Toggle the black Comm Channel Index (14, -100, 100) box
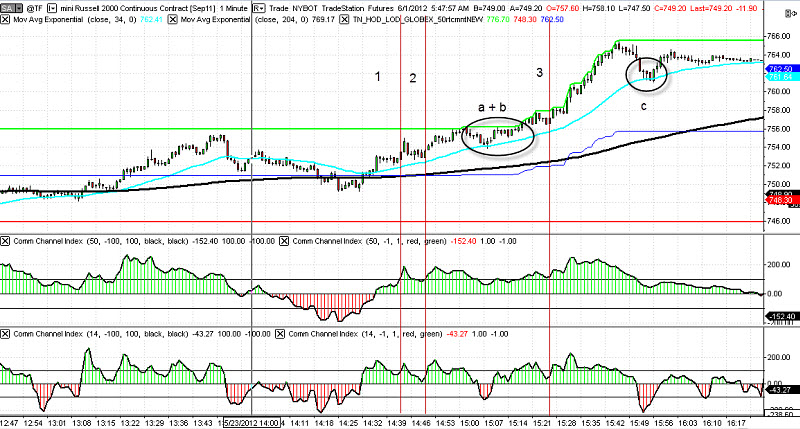The width and height of the screenshot is (800, 429). tap(5, 334)
